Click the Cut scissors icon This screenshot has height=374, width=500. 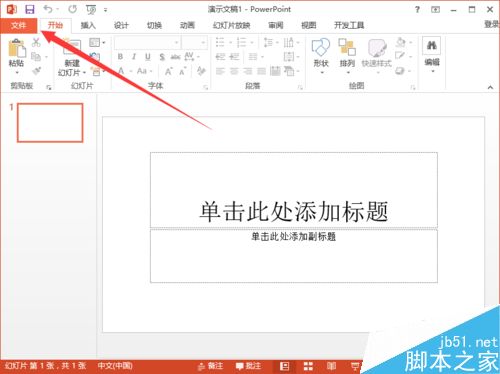[36, 42]
